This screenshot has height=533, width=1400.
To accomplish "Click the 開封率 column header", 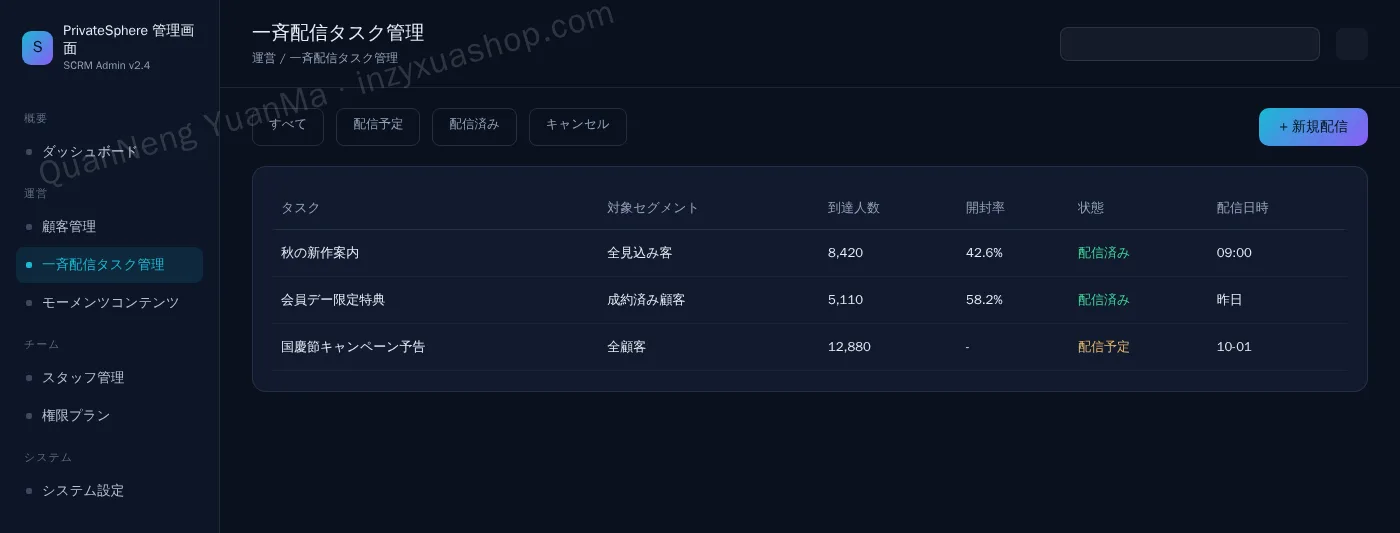I will (x=985, y=208).
